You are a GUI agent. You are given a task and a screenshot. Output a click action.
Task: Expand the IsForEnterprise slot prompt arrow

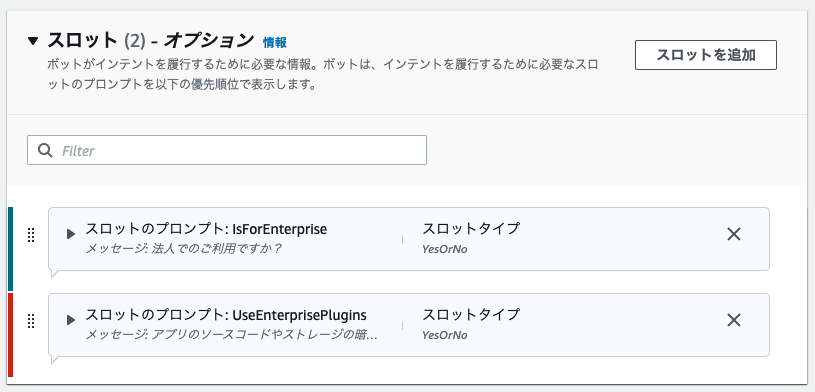71,234
